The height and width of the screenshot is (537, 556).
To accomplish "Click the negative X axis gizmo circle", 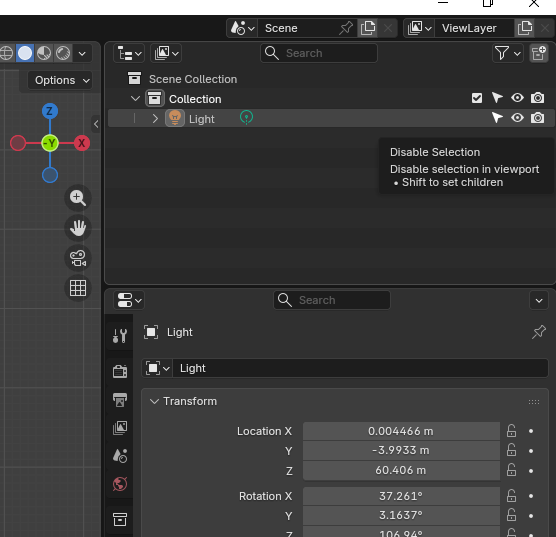I will 18,143.
